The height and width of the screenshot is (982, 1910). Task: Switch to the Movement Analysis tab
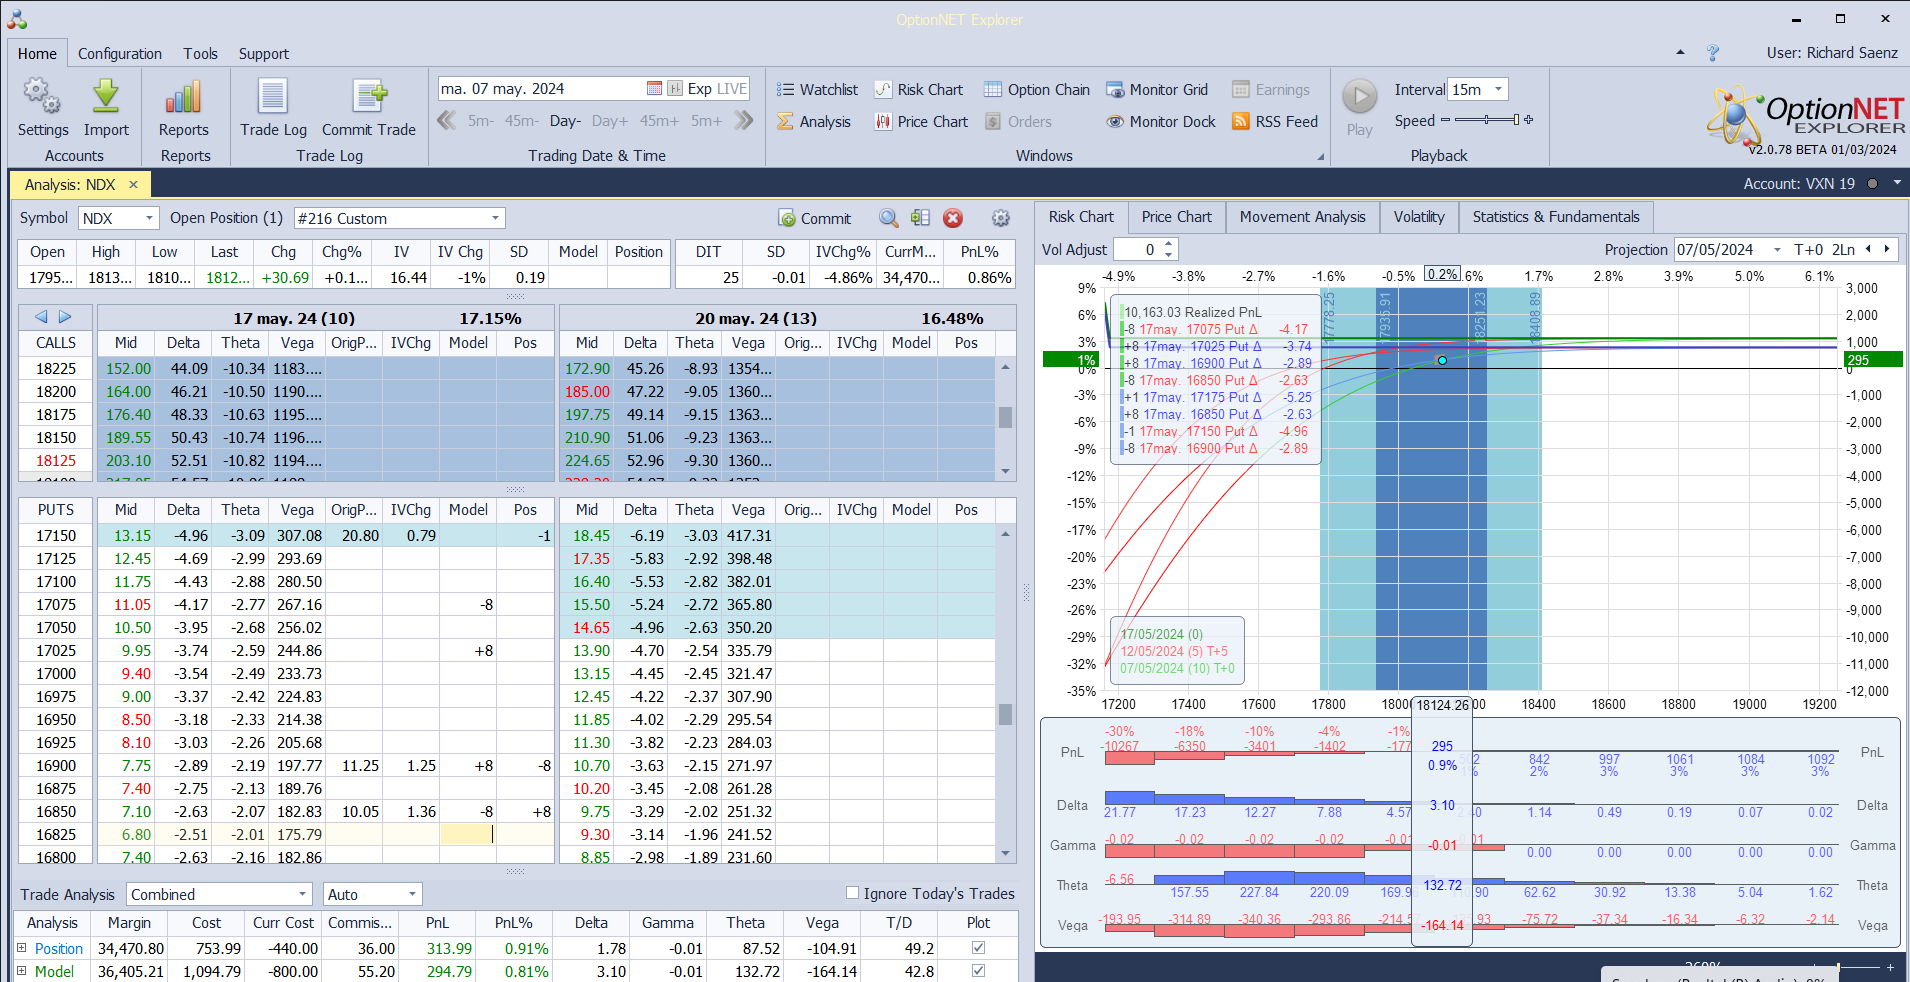click(x=1302, y=217)
